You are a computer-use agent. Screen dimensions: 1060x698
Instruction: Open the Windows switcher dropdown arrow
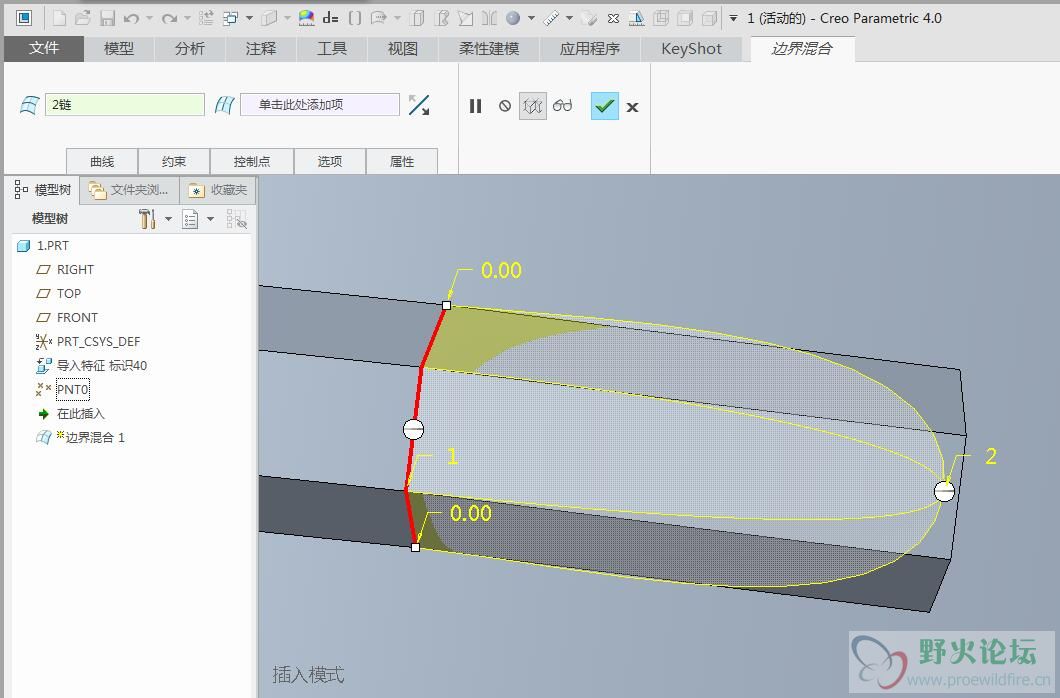coord(249,18)
